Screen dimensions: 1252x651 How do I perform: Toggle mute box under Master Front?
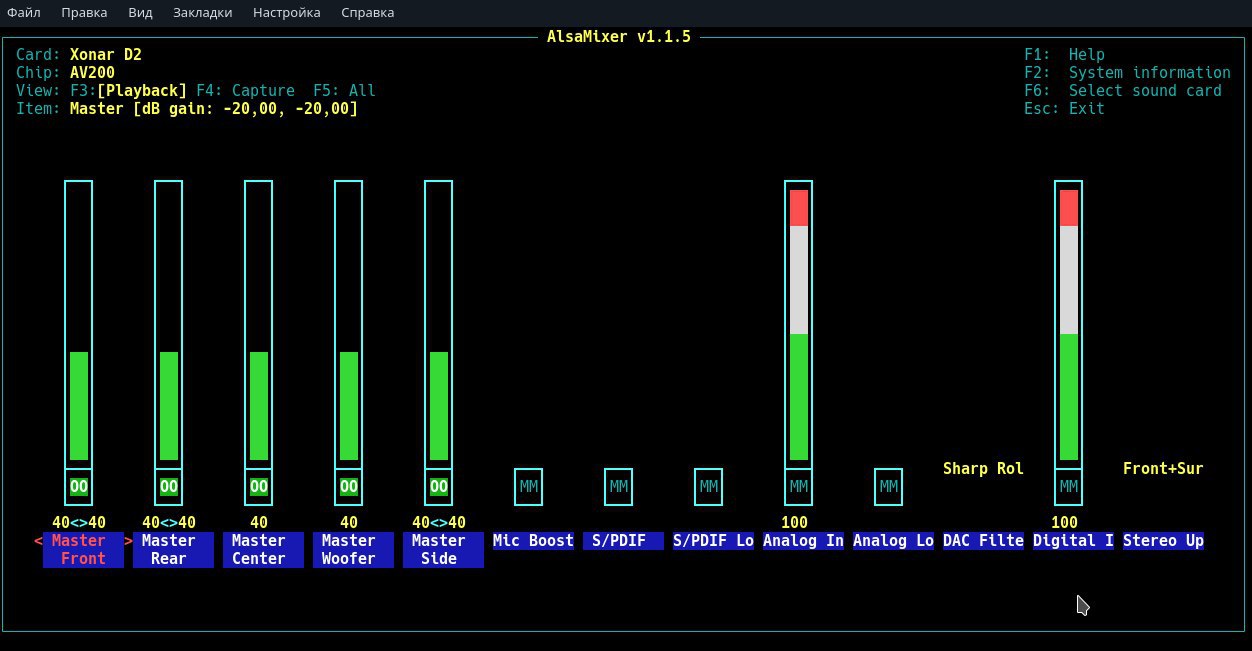[x=79, y=487]
